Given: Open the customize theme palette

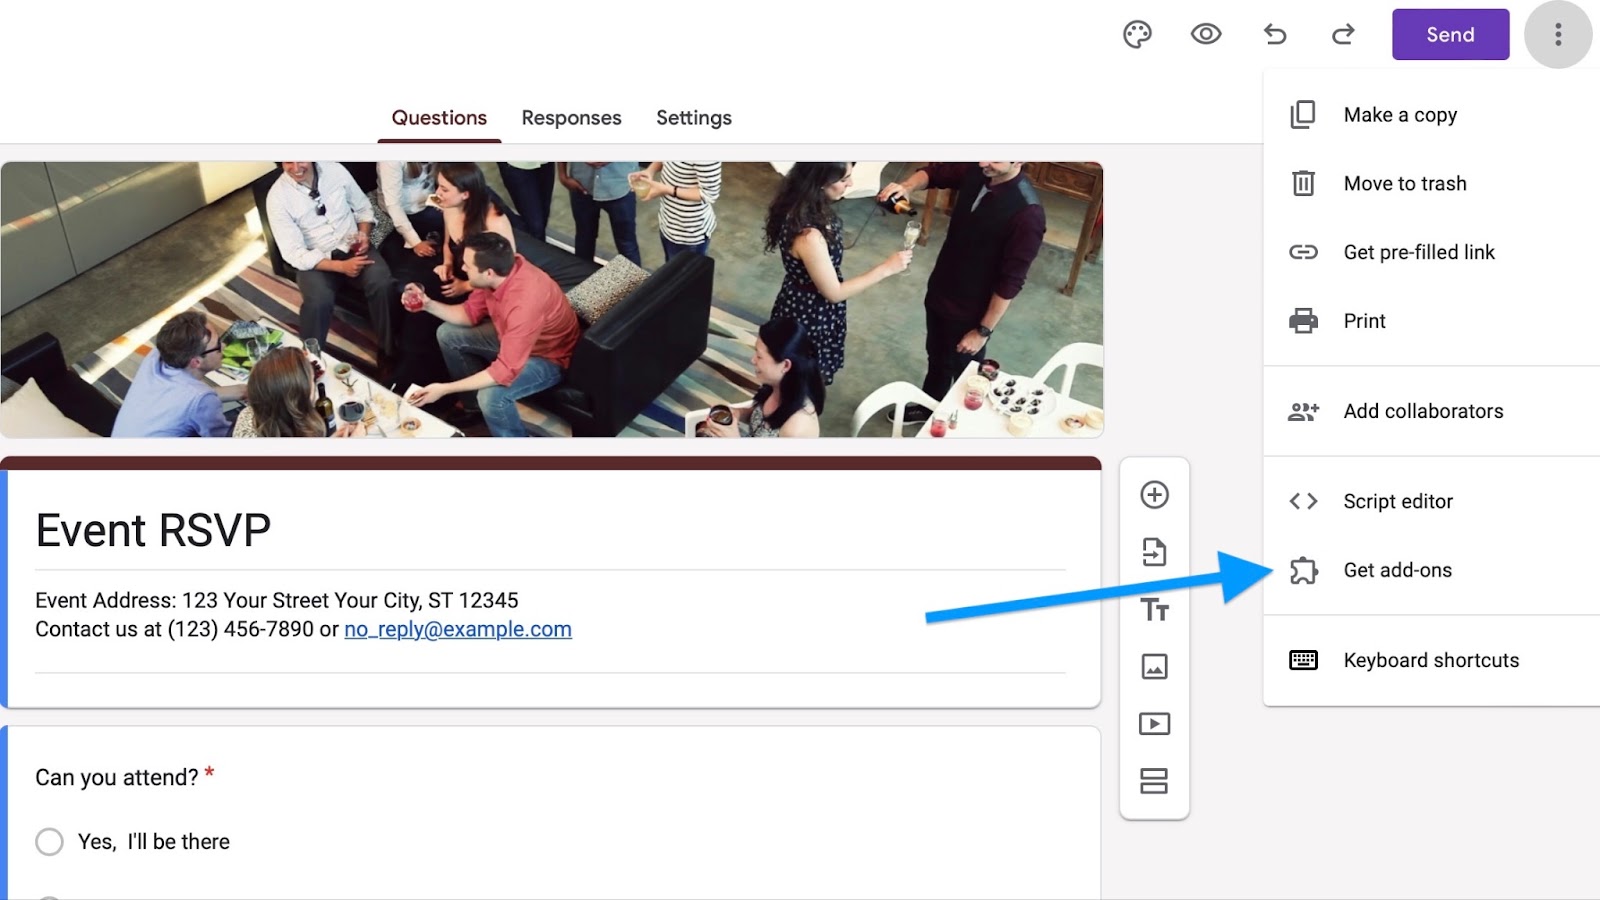Looking at the screenshot, I should coord(1137,35).
